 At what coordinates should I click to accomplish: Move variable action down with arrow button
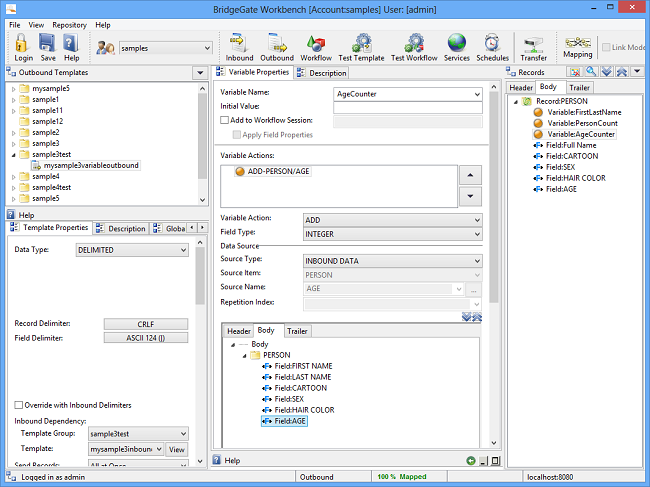click(470, 196)
